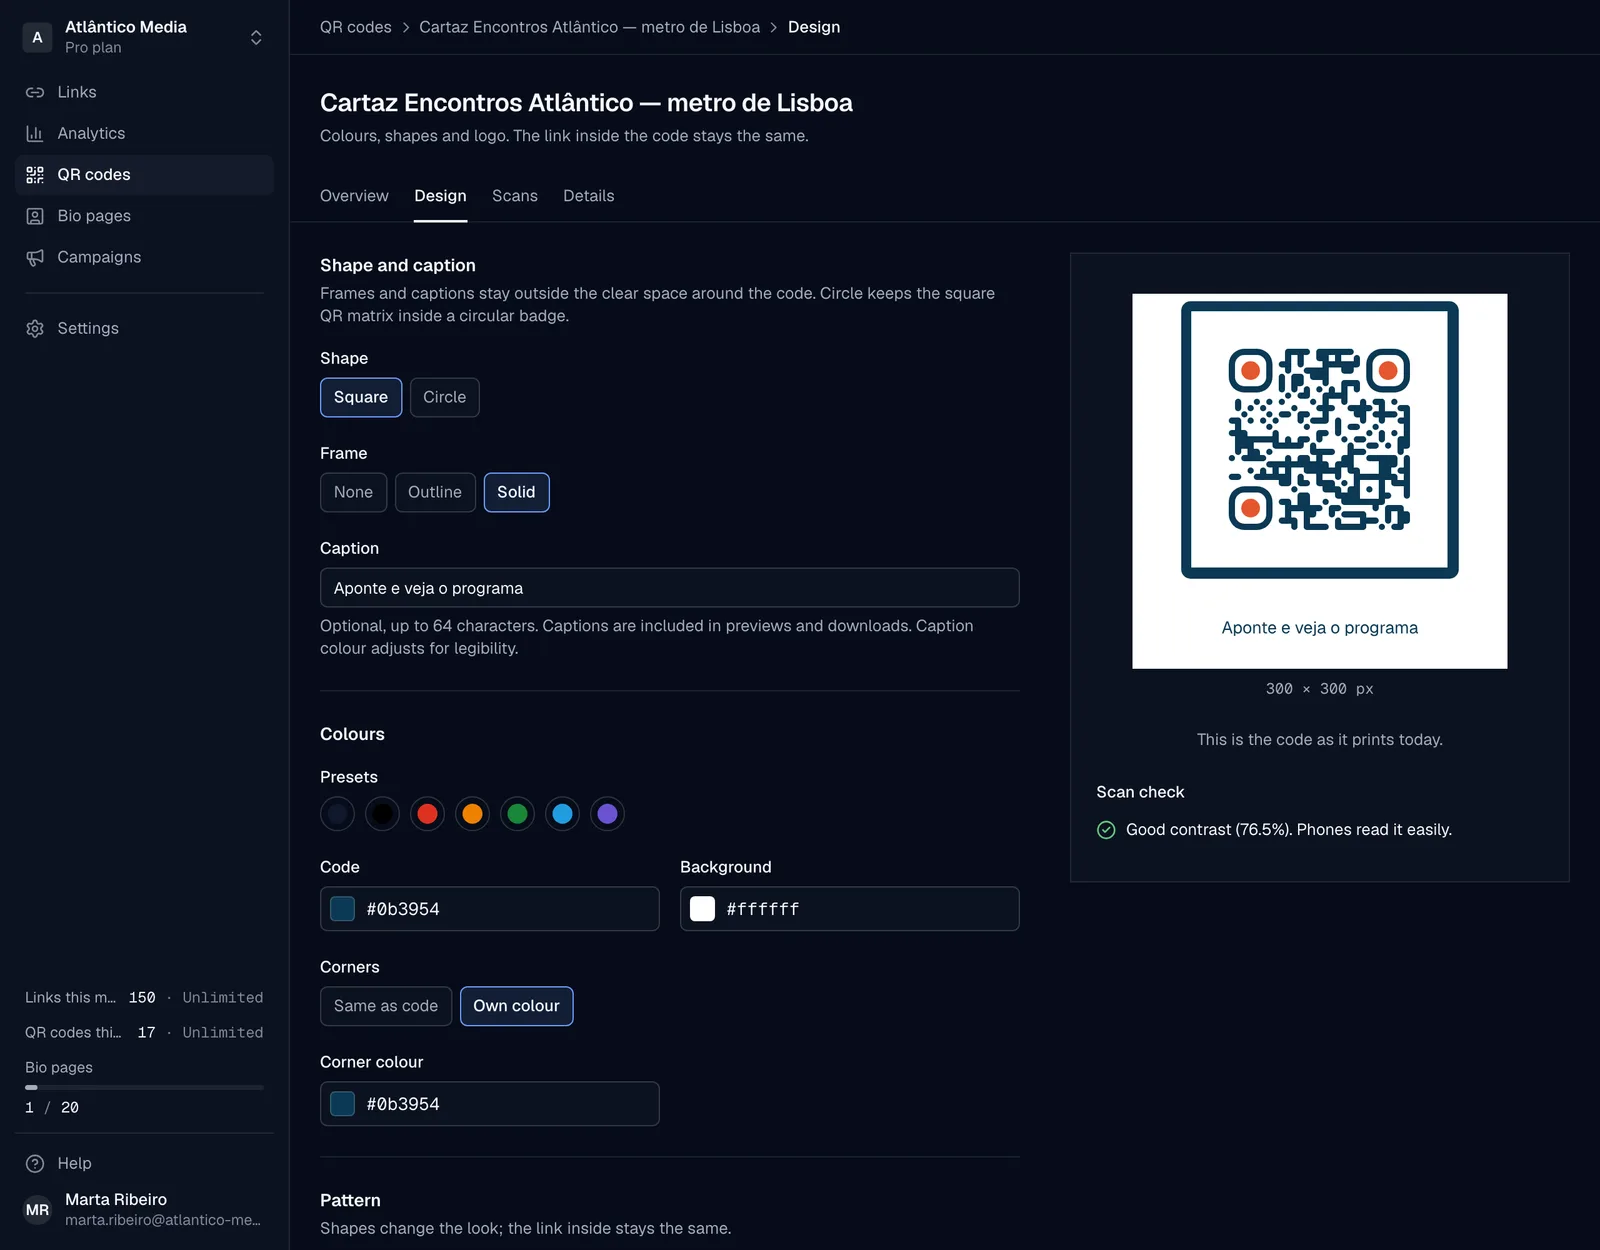Image resolution: width=1600 pixels, height=1250 pixels.
Task: Click the Bio pages icon
Action: point(35,216)
